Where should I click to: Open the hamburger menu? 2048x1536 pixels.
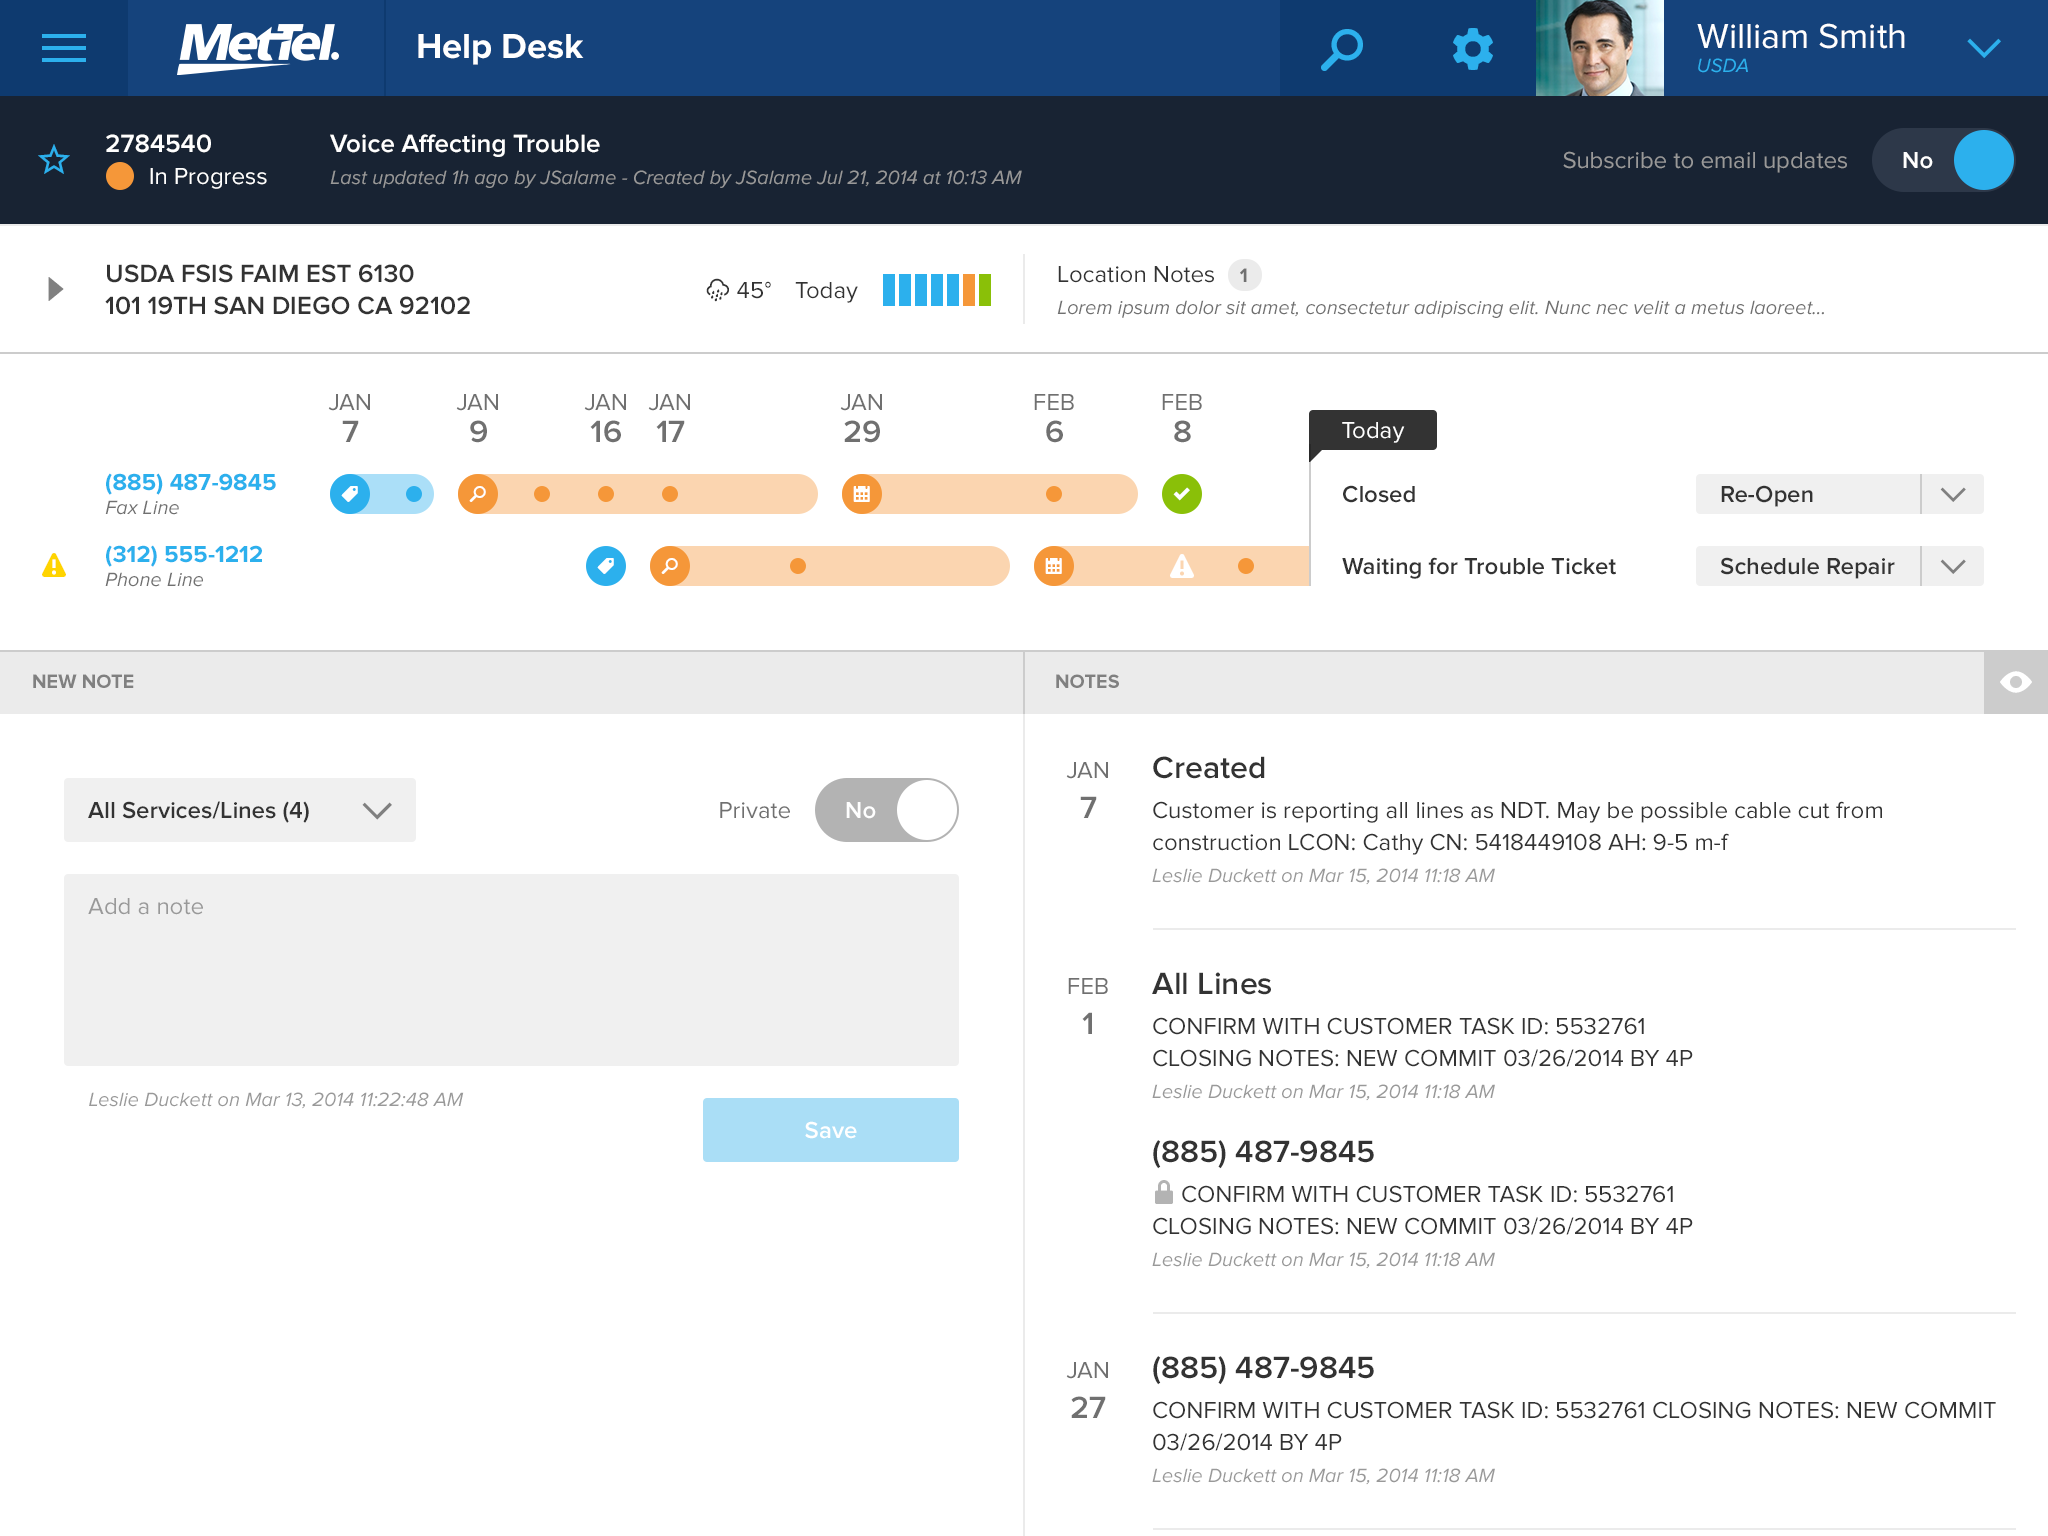click(x=63, y=48)
